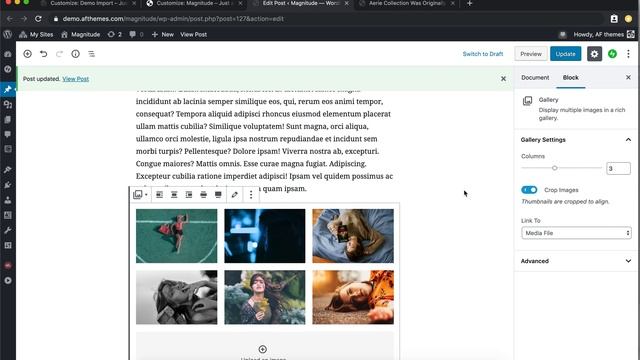
Task: Reload the browser page
Action: point(38,19)
